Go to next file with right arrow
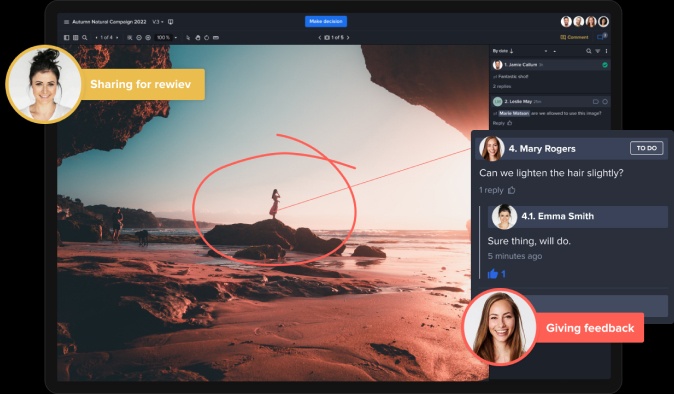 (x=348, y=38)
